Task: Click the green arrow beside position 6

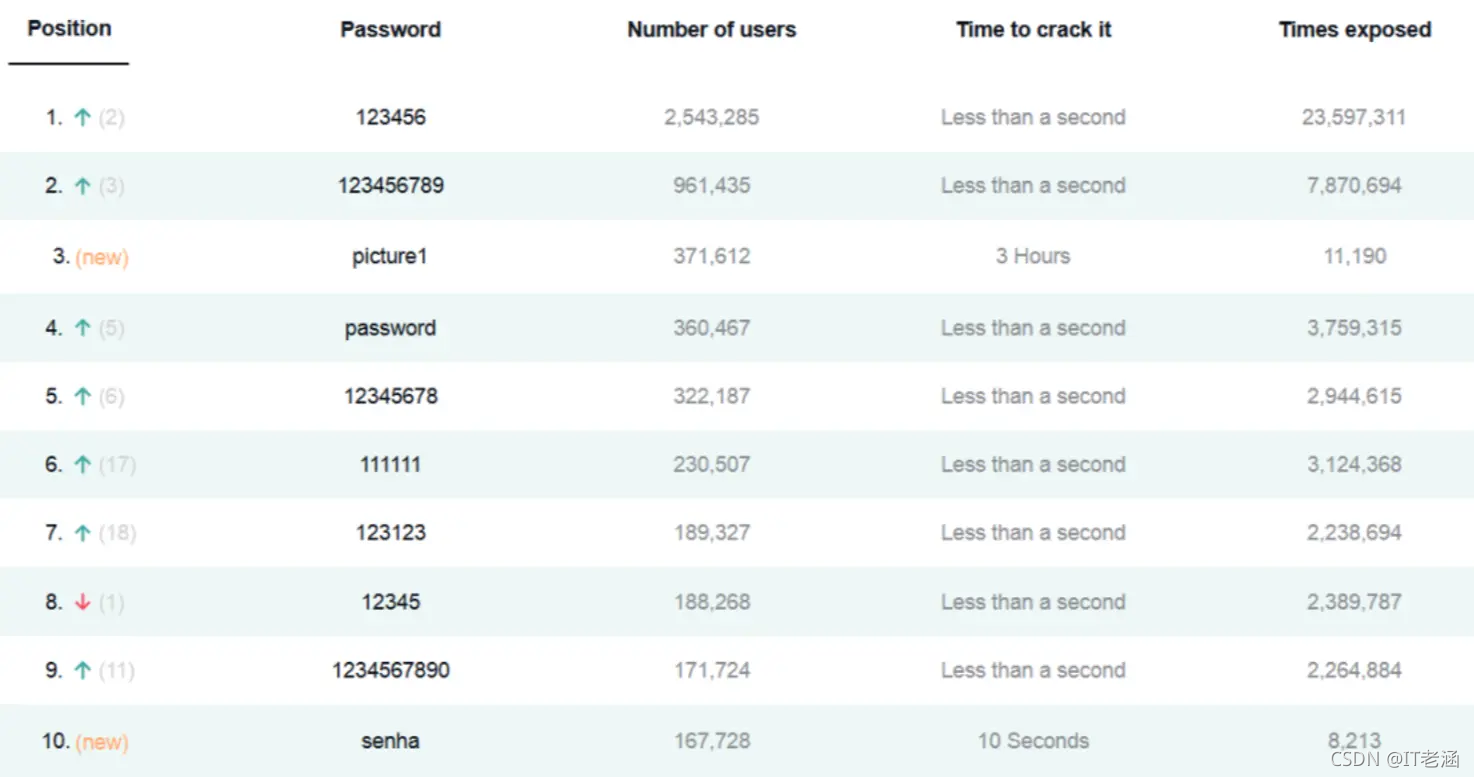Action: coord(83,465)
